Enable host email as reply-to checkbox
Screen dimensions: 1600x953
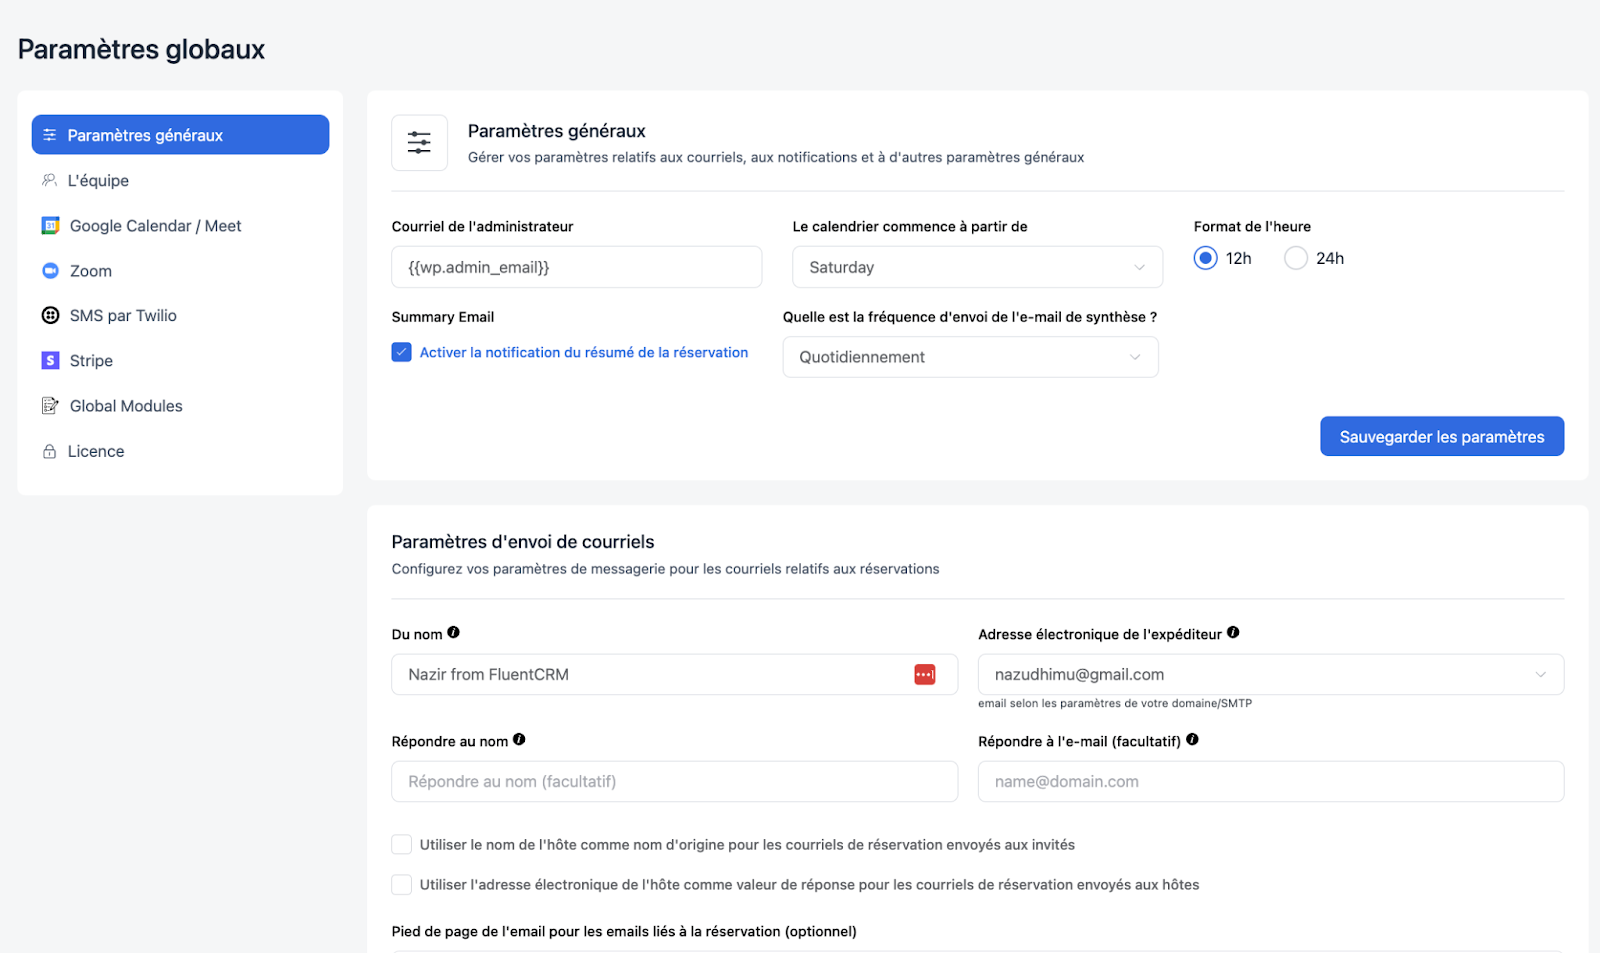(x=402, y=885)
